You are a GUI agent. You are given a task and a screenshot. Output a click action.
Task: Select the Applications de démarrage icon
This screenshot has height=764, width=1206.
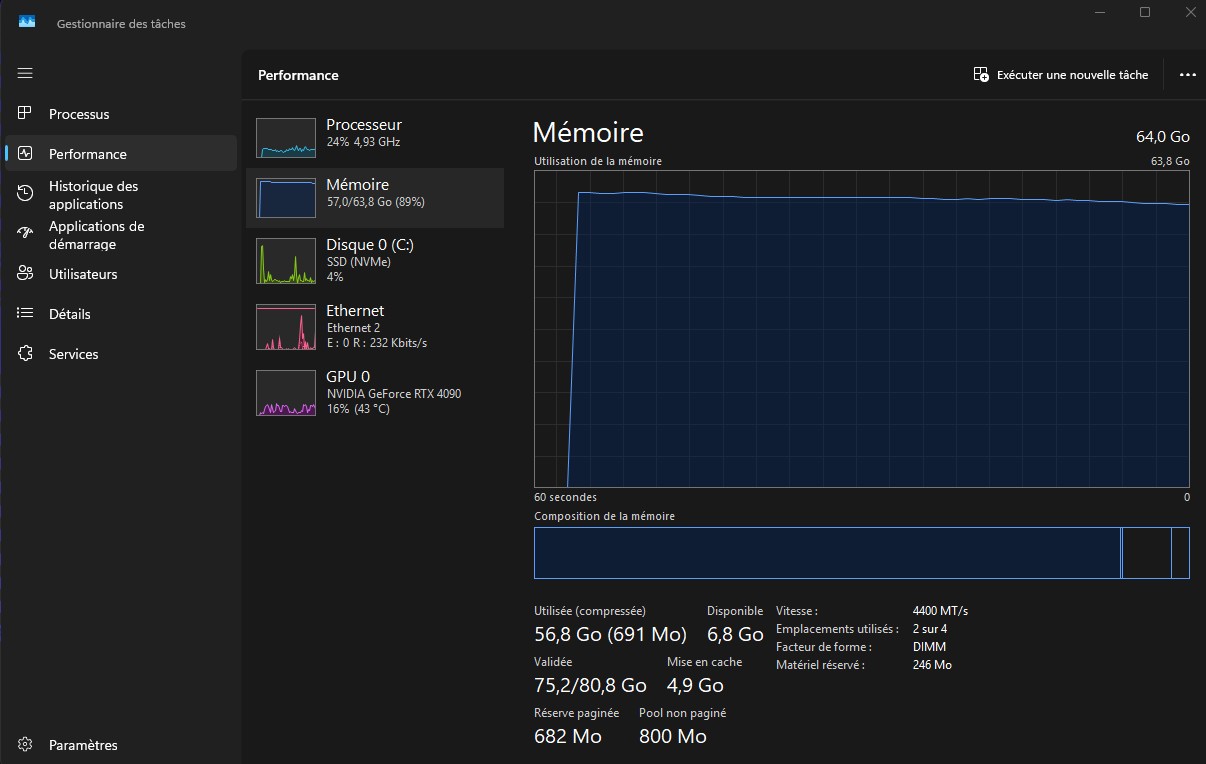26,234
